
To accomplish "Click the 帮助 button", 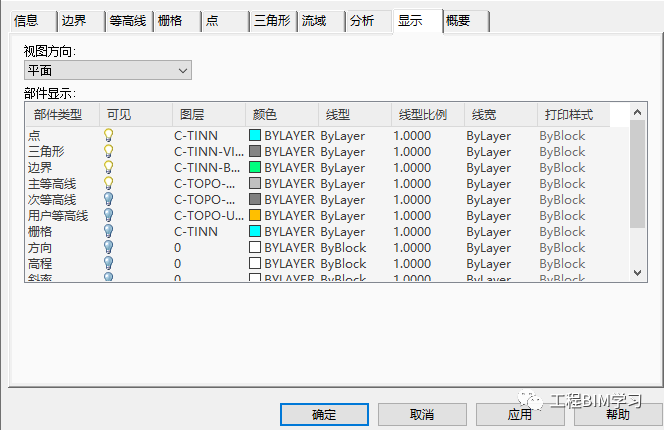I will pos(618,414).
